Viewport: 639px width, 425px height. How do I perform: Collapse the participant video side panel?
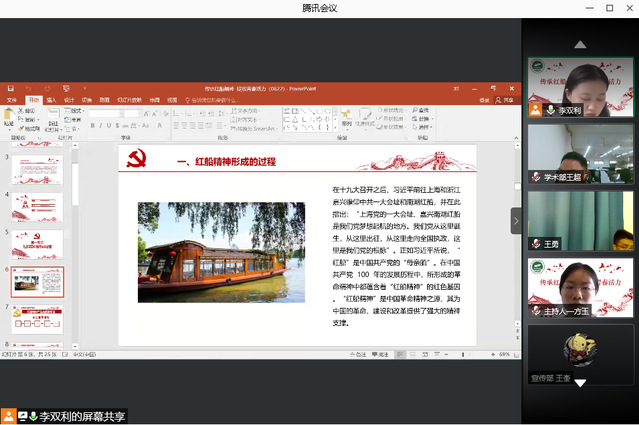pos(516,220)
